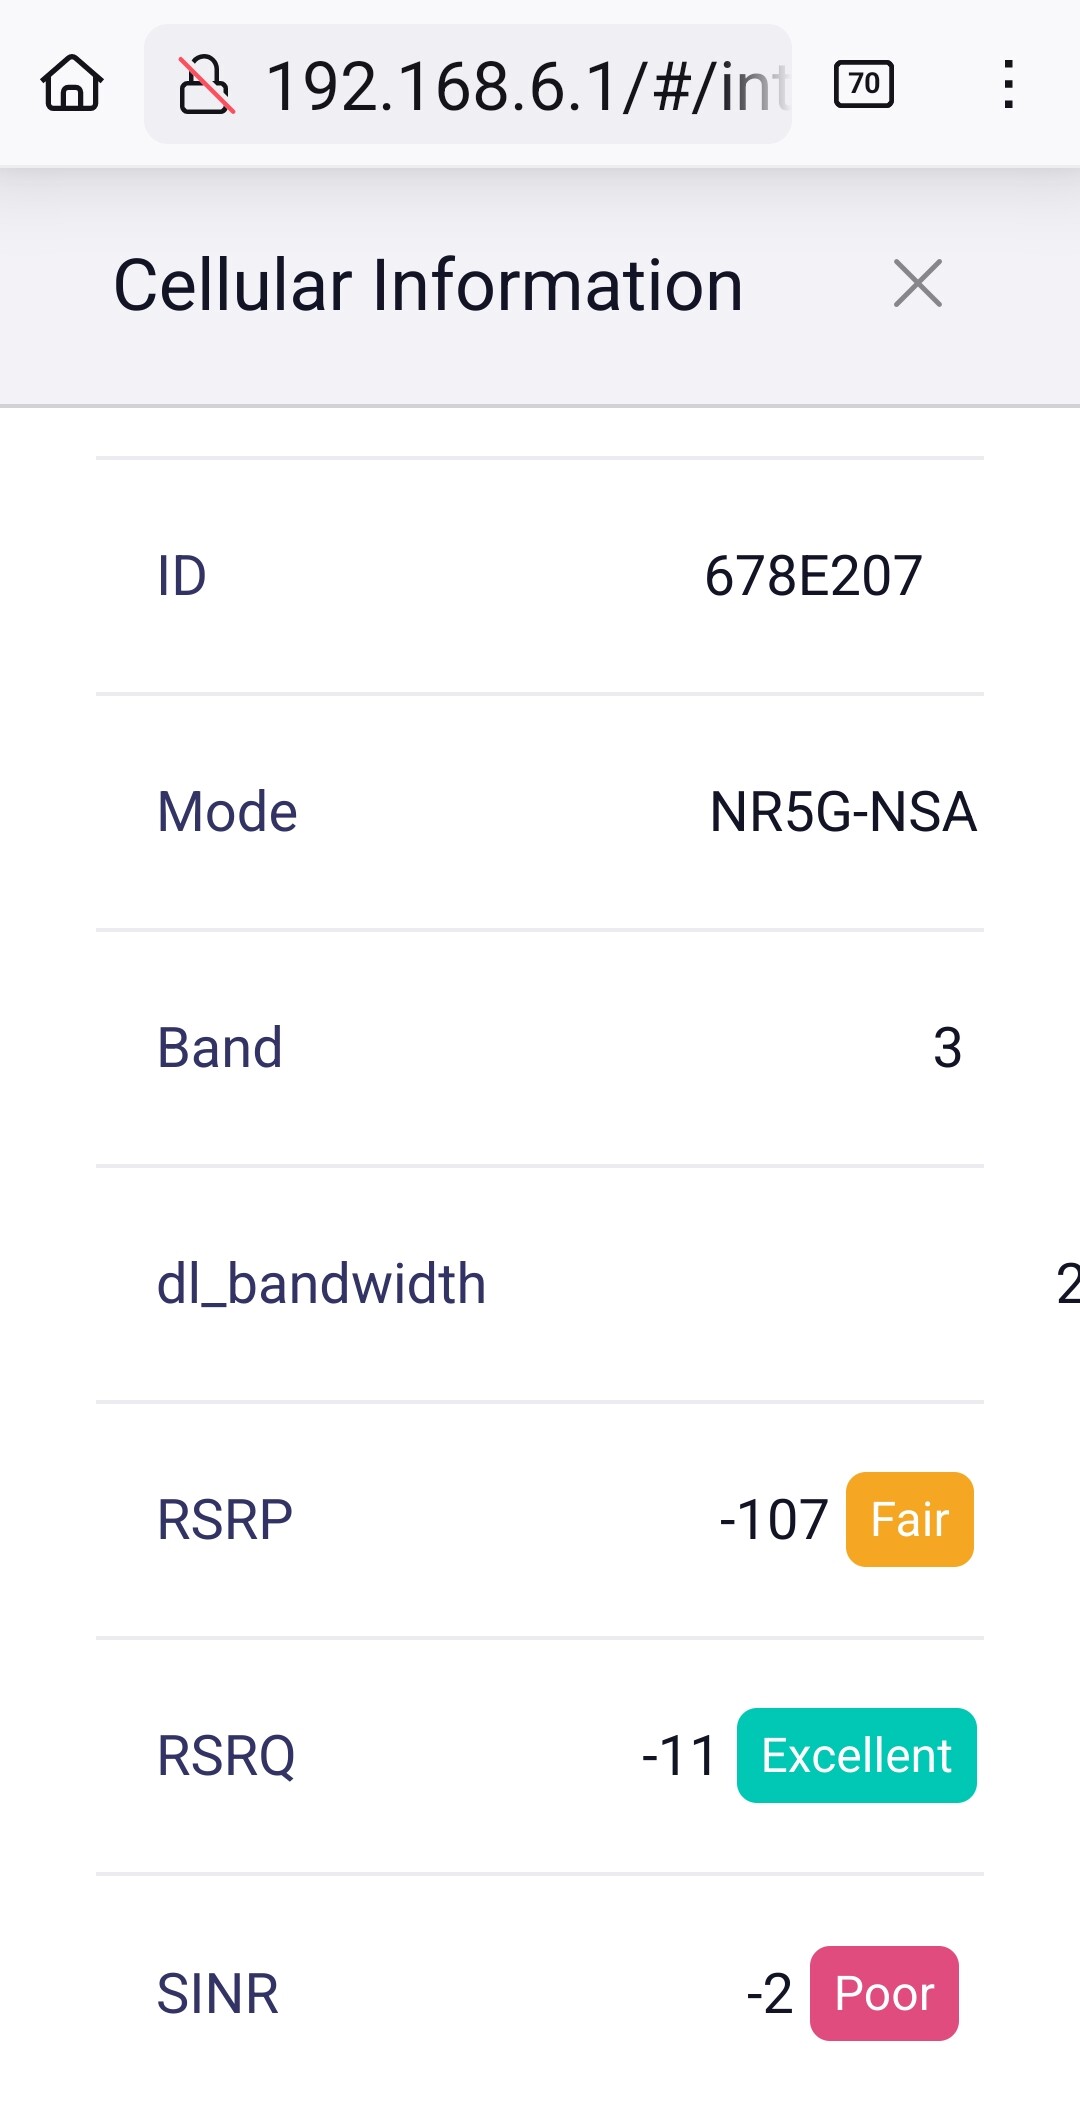Select the Mode row label
Viewport: 1080px width, 2112px height.
[227, 812]
